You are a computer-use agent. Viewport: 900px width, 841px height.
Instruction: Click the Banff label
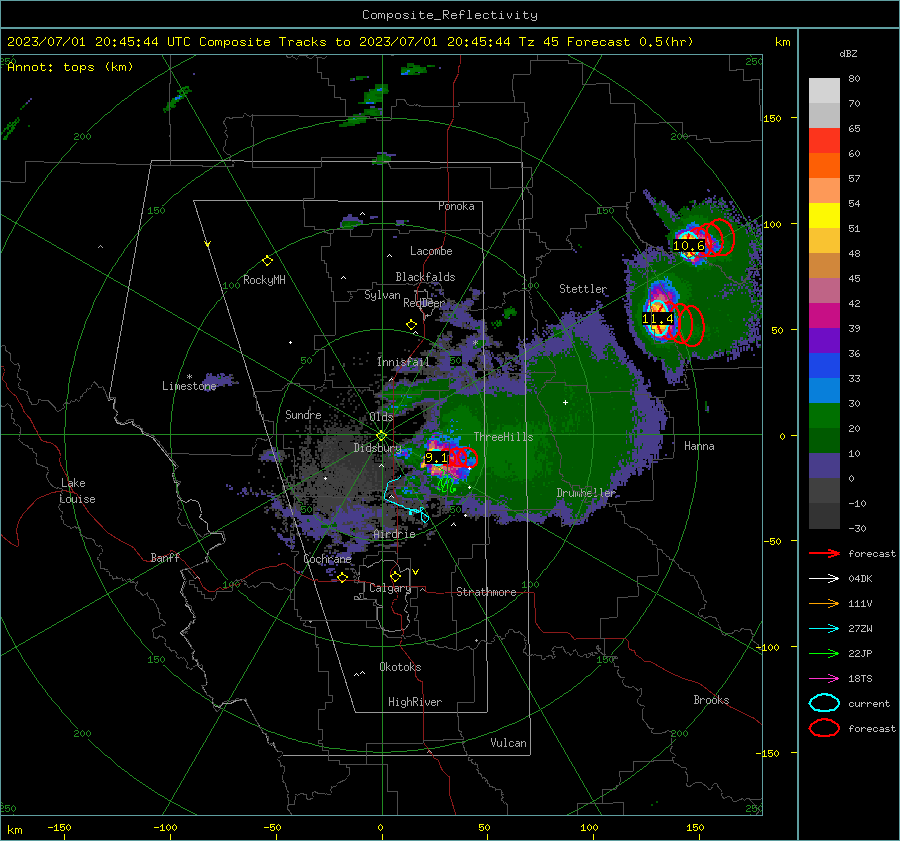(x=165, y=557)
